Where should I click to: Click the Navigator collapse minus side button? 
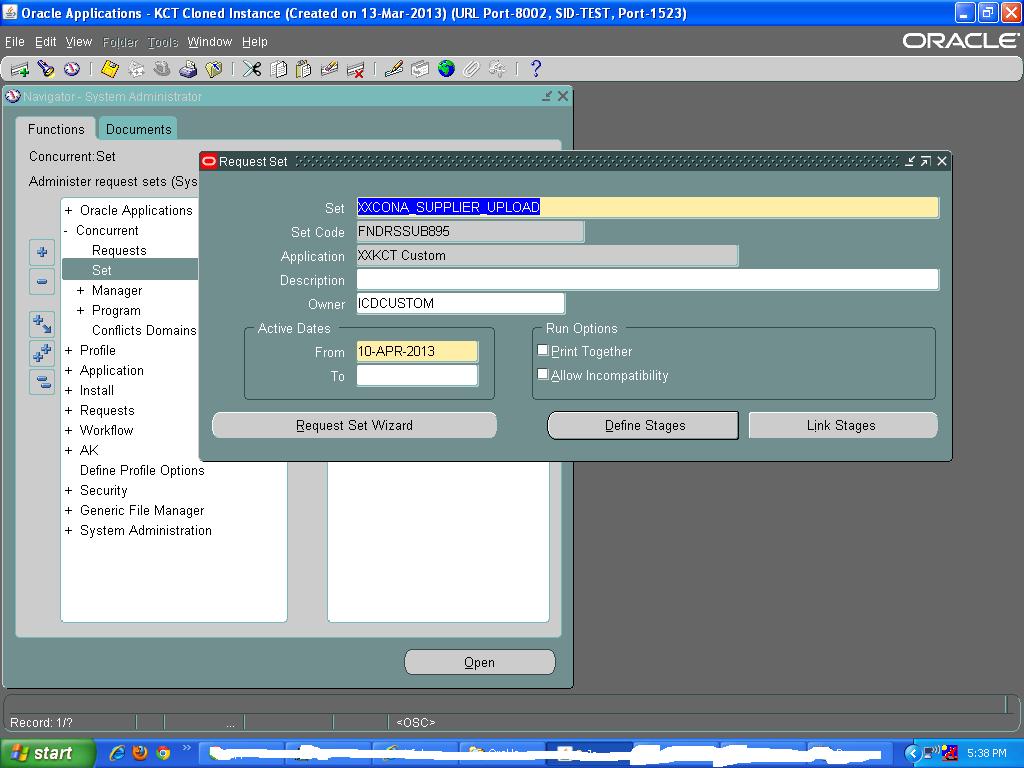[x=42, y=281]
